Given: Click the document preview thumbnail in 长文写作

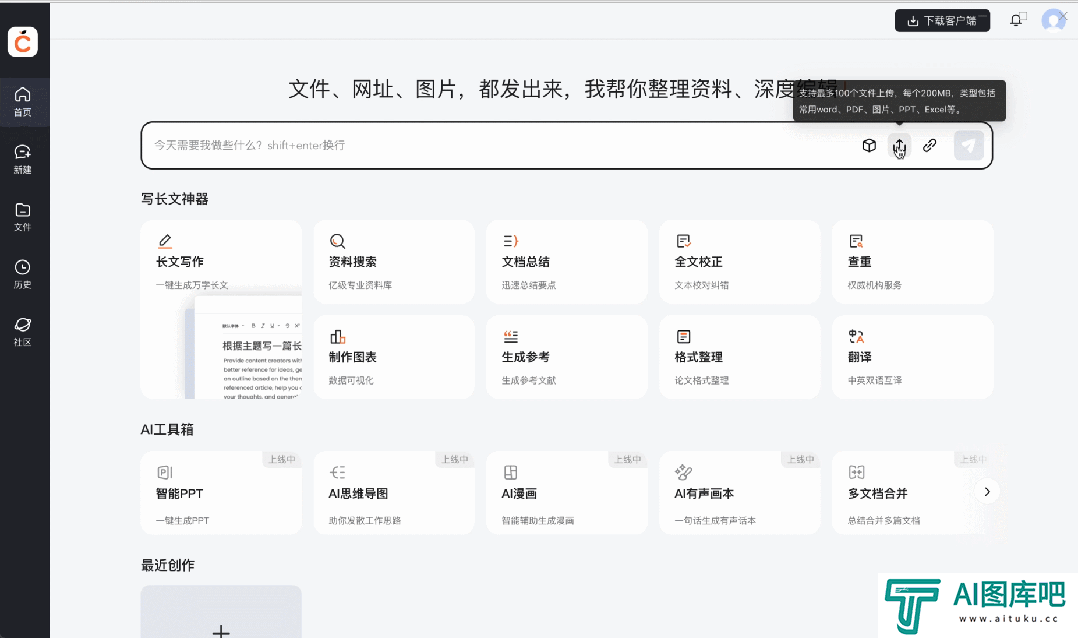Looking at the screenshot, I should (x=244, y=347).
